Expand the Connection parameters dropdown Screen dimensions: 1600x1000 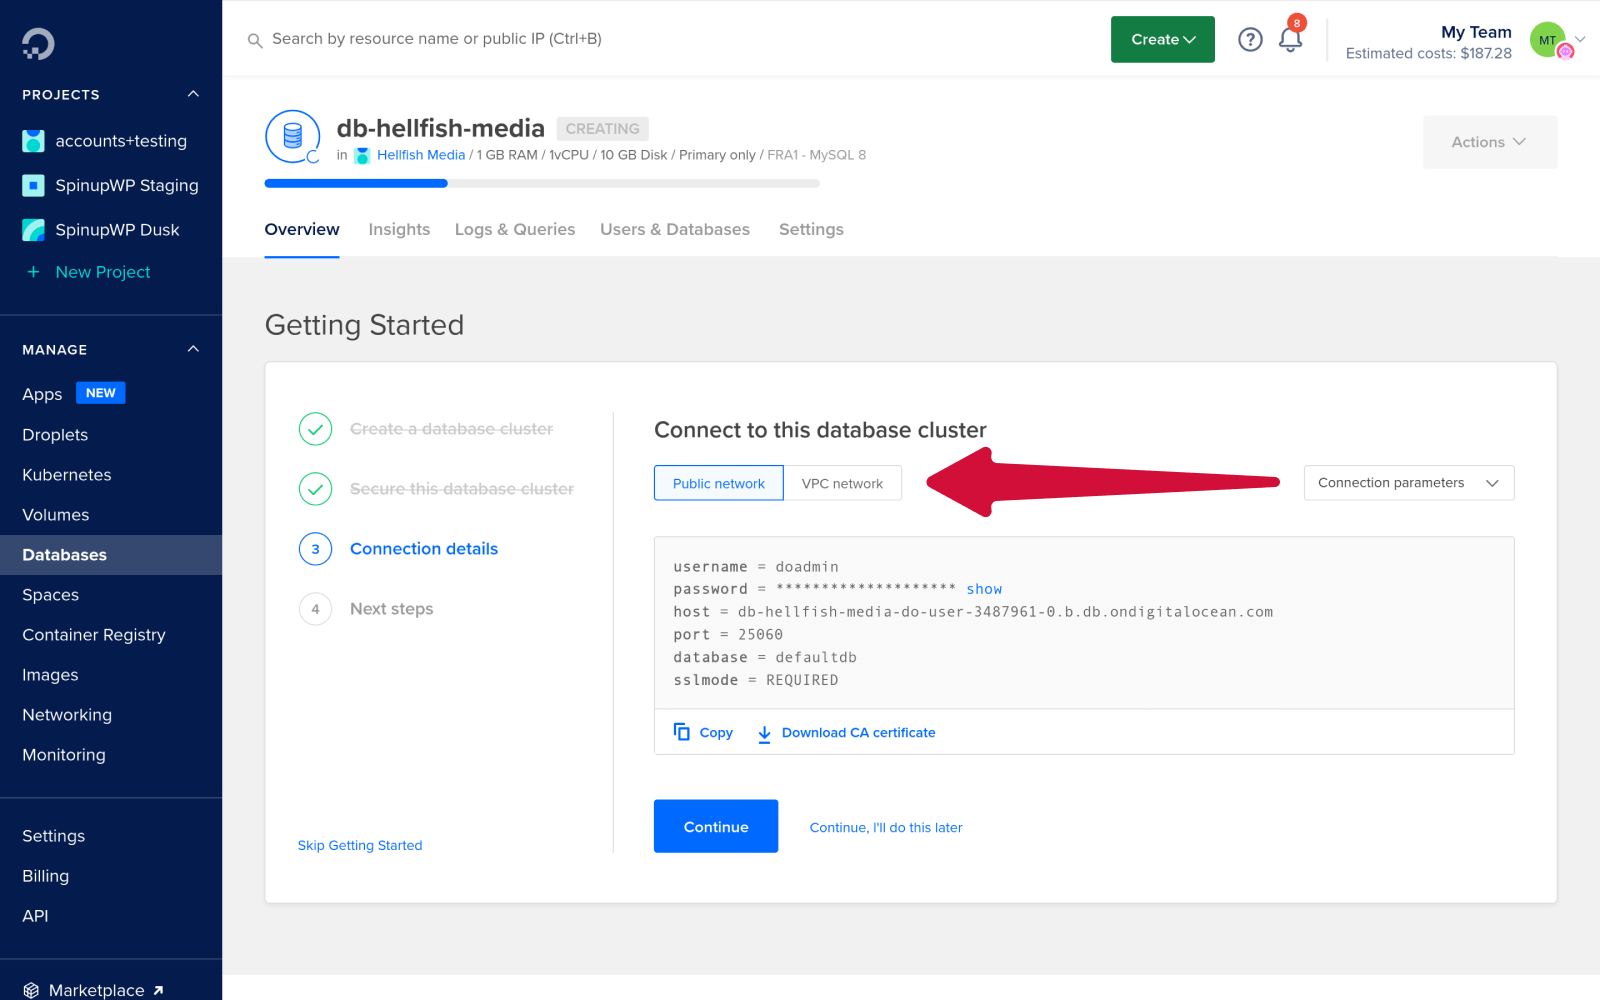point(1408,483)
